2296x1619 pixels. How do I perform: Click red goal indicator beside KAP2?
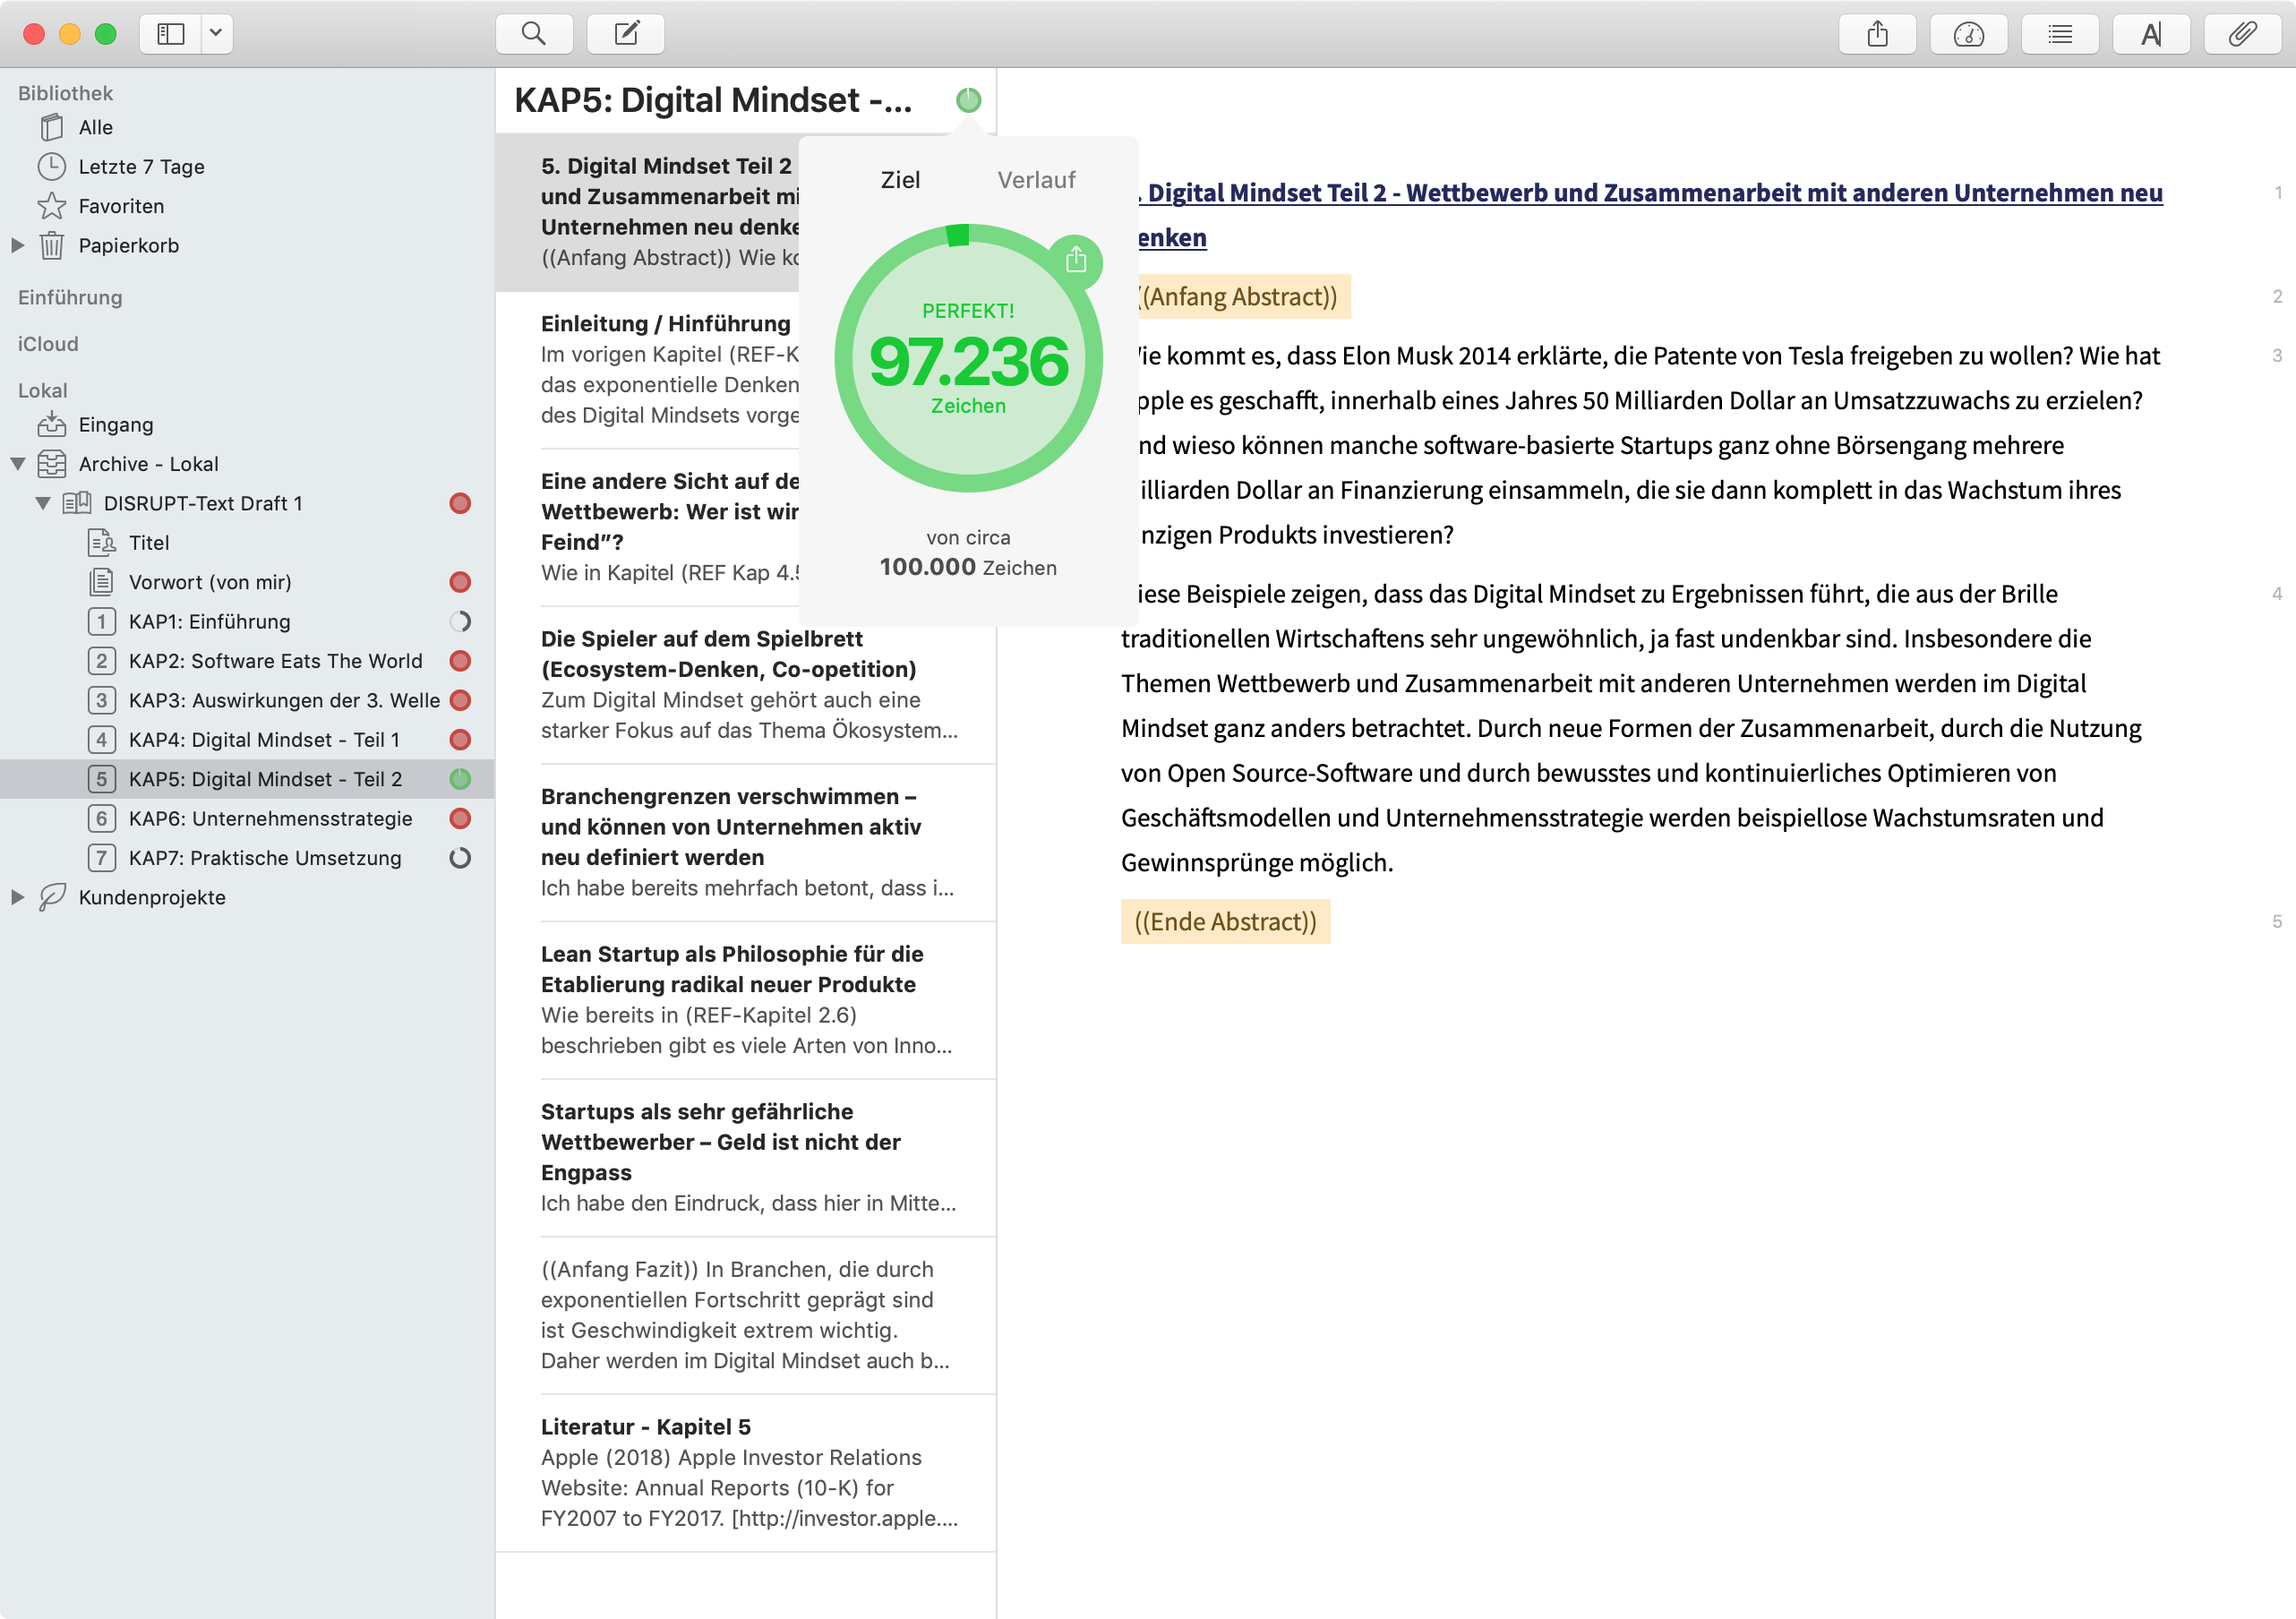click(x=460, y=661)
